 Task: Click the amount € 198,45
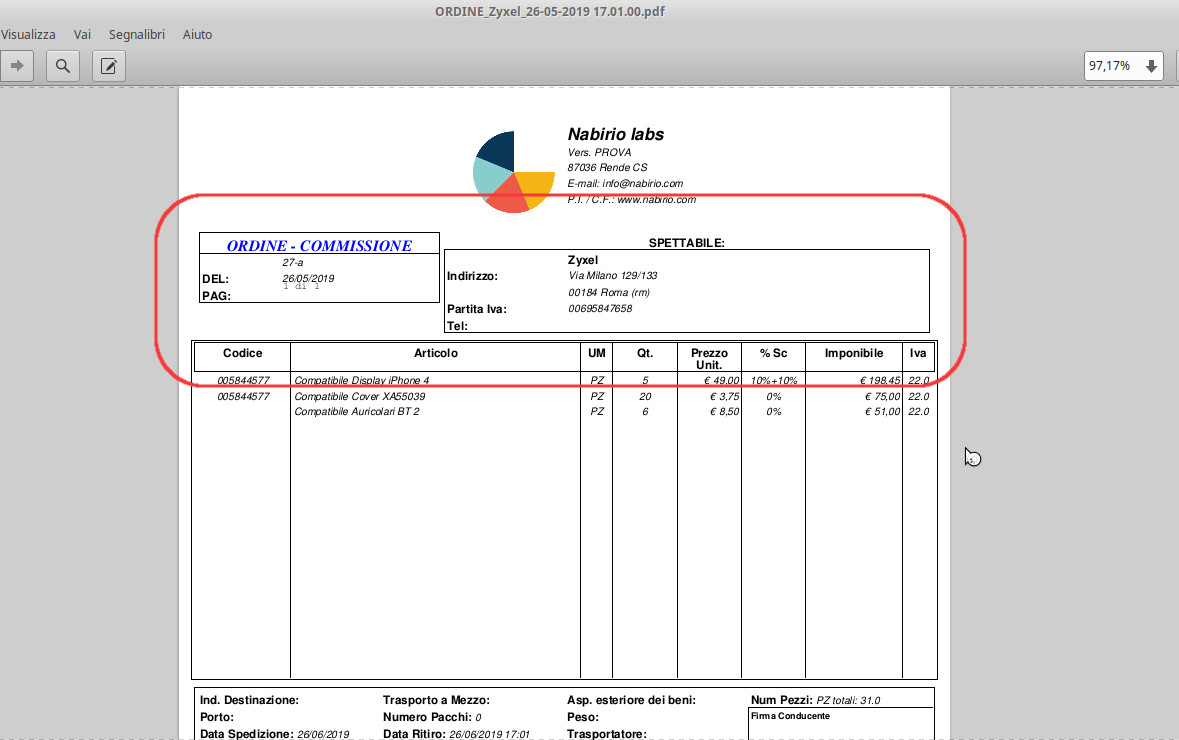[880, 381]
